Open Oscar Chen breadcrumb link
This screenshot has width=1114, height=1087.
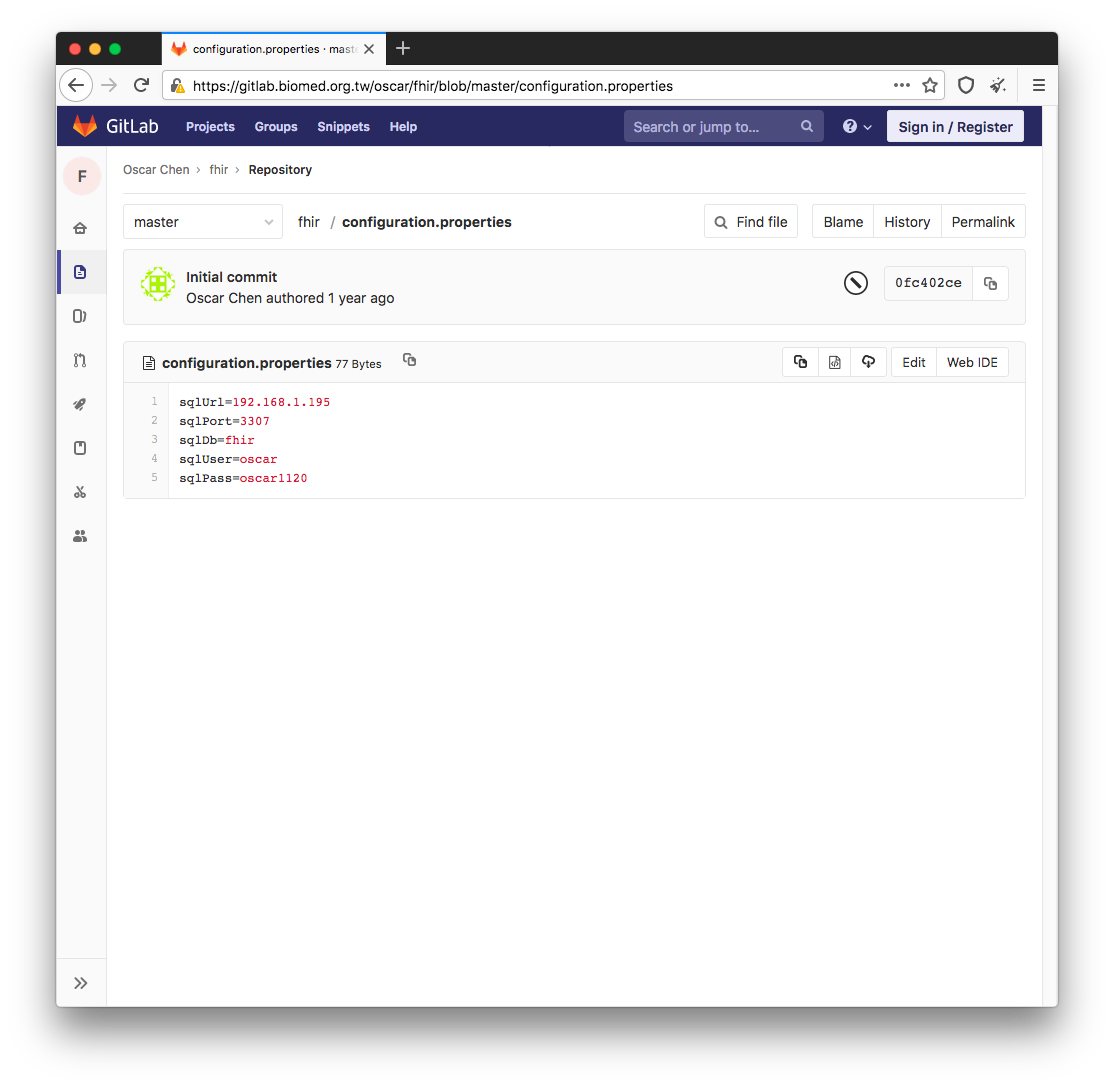tap(156, 170)
